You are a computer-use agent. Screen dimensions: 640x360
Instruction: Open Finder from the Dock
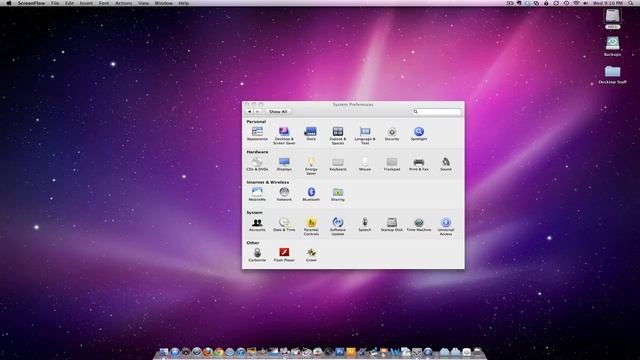click(x=164, y=352)
